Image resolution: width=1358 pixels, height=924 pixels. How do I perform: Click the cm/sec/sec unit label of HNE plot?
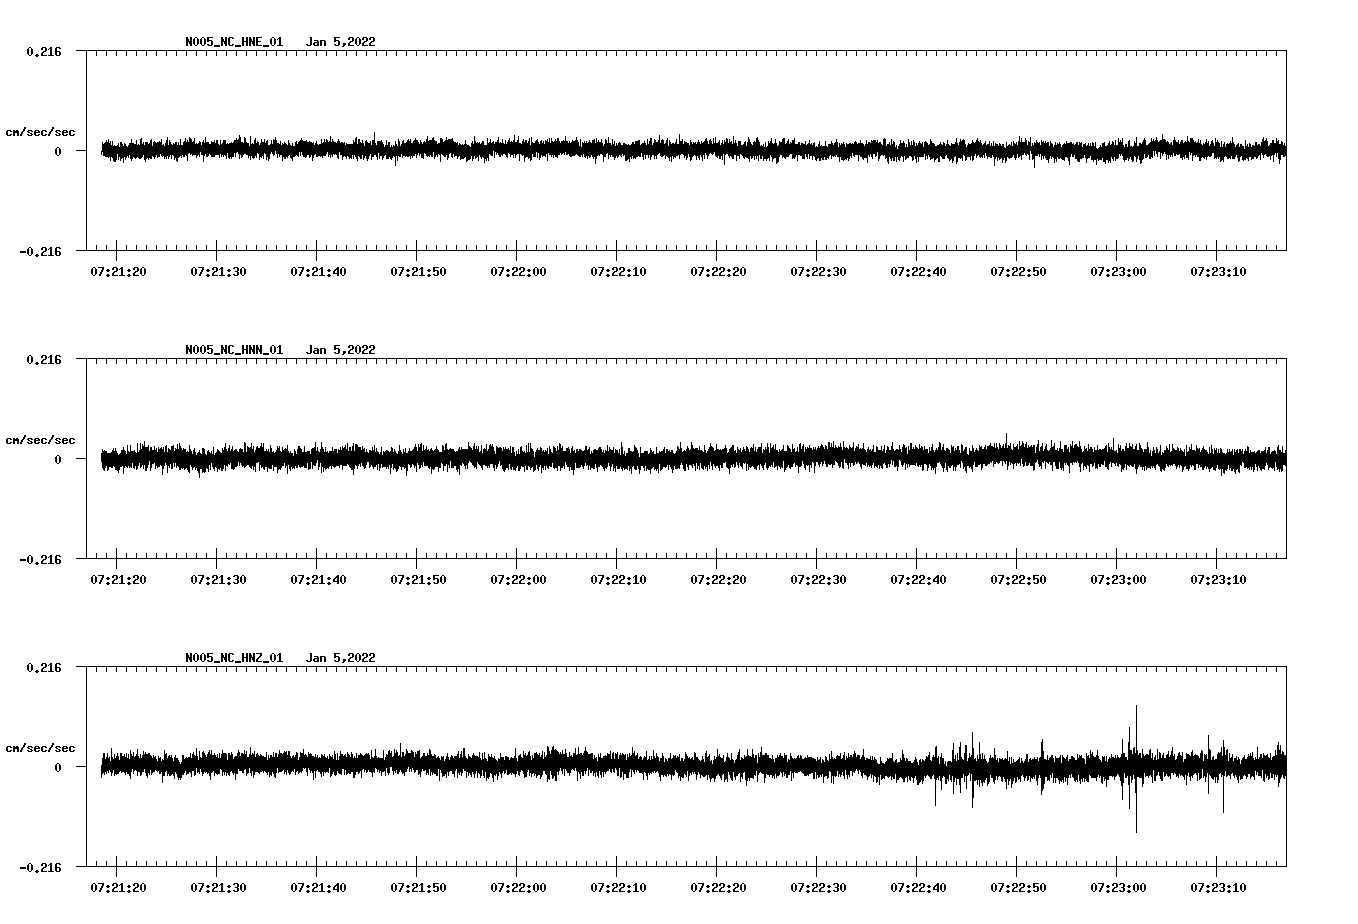[x=40, y=132]
